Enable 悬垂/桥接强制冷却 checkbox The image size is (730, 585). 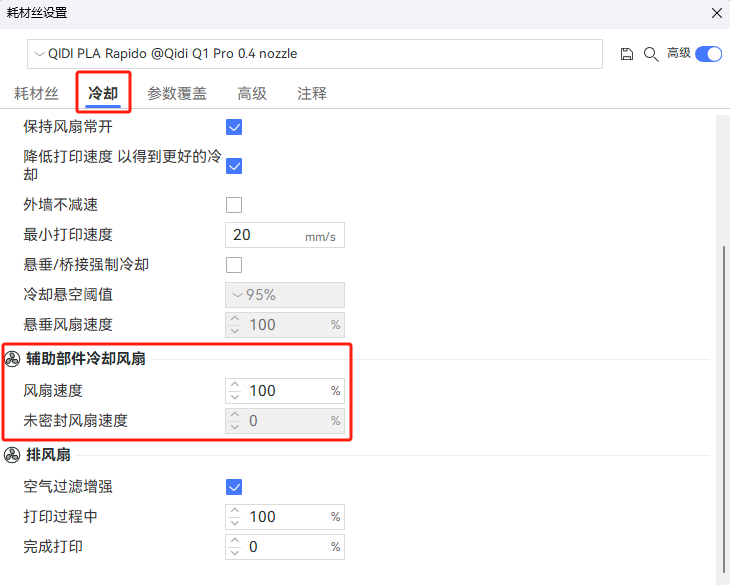pos(235,265)
